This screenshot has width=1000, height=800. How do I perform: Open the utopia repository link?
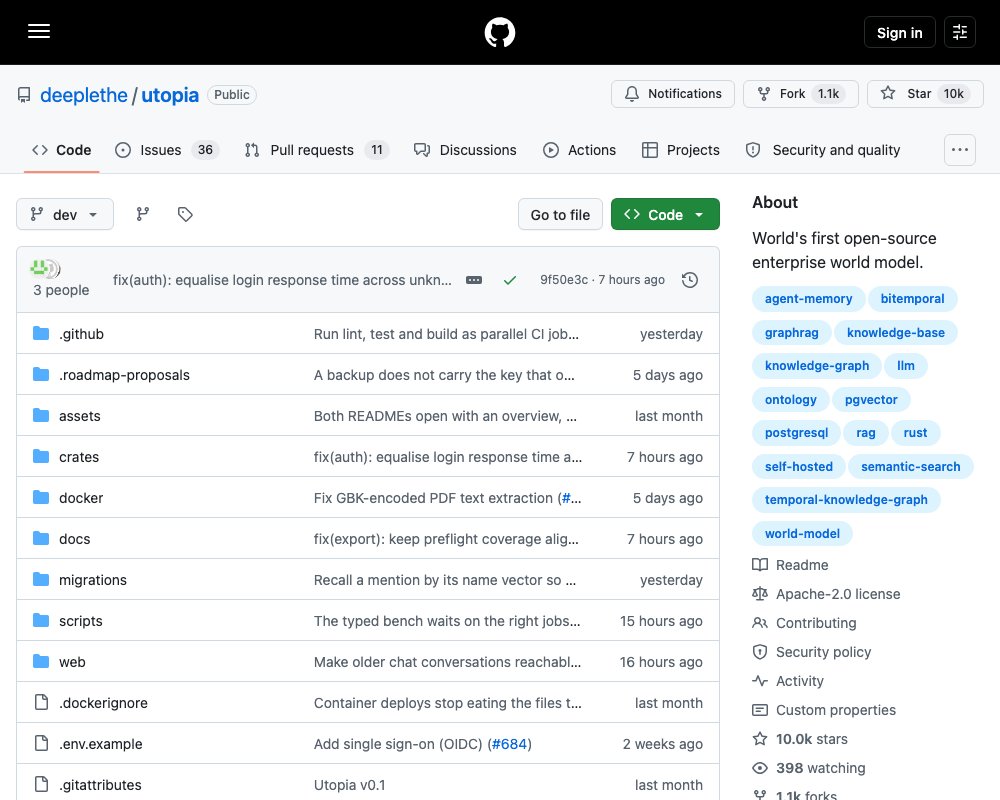(x=170, y=95)
